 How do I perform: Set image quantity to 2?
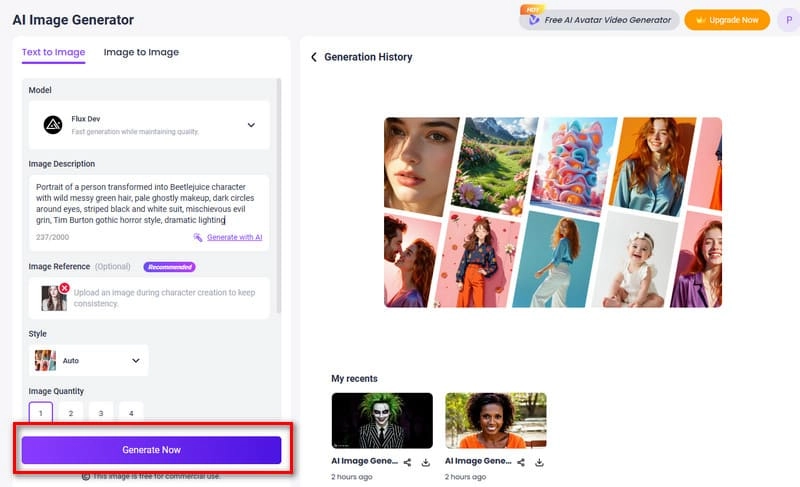pos(70,412)
